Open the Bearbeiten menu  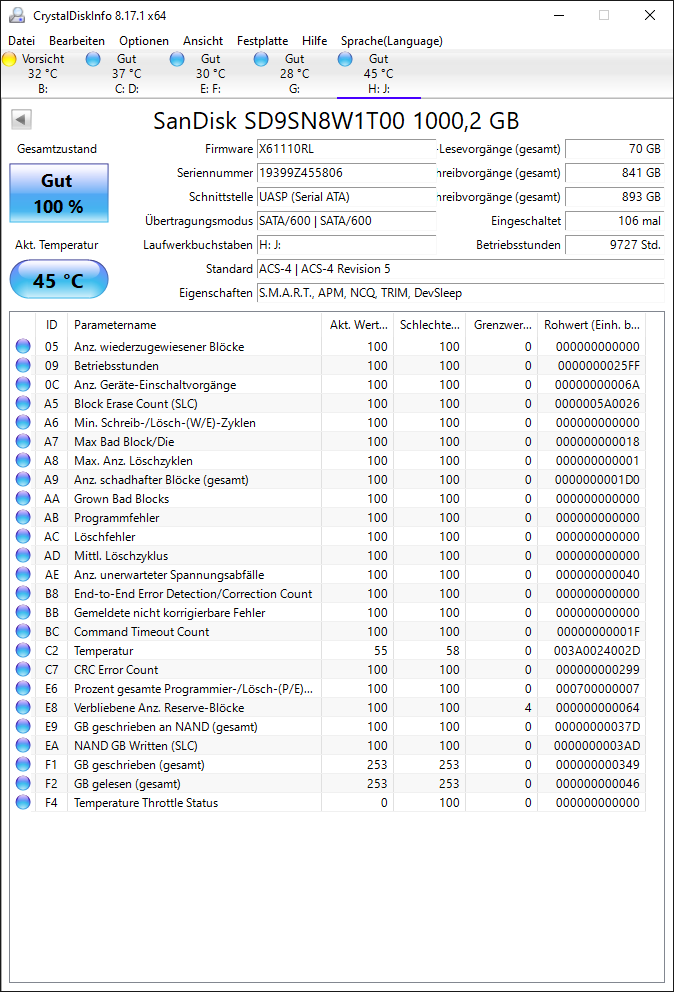pos(77,40)
